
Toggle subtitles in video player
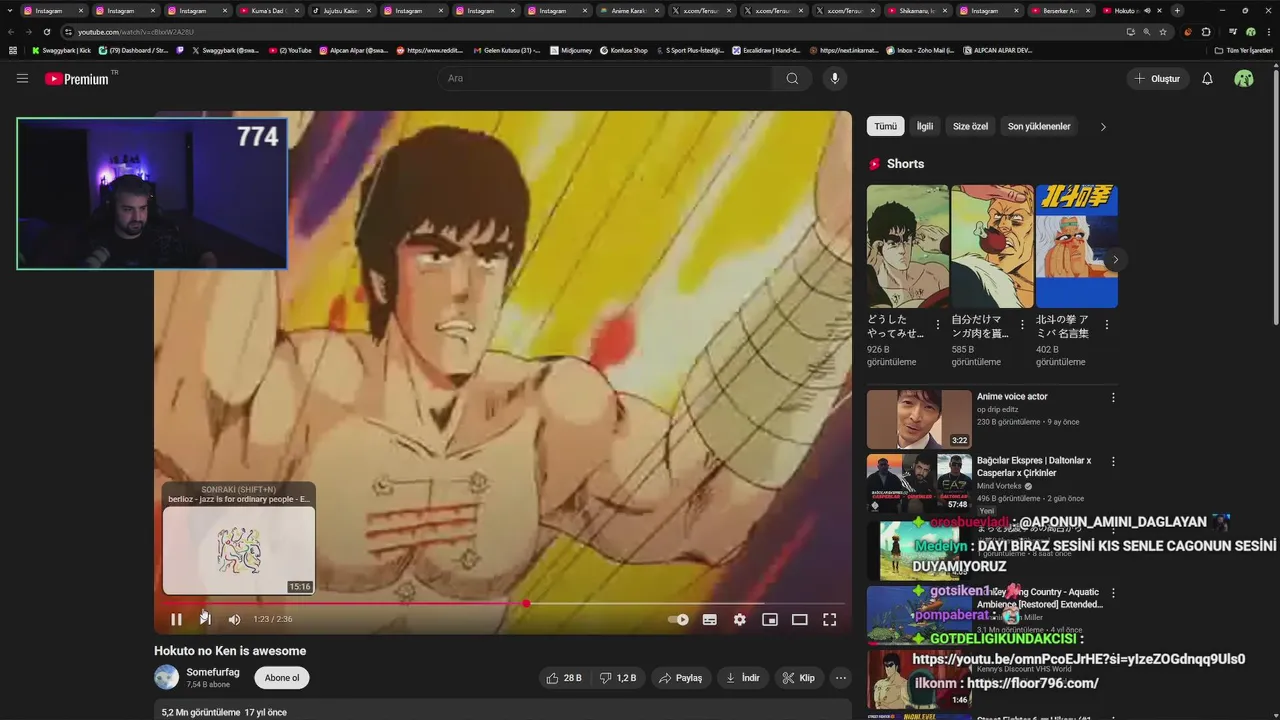coord(709,619)
